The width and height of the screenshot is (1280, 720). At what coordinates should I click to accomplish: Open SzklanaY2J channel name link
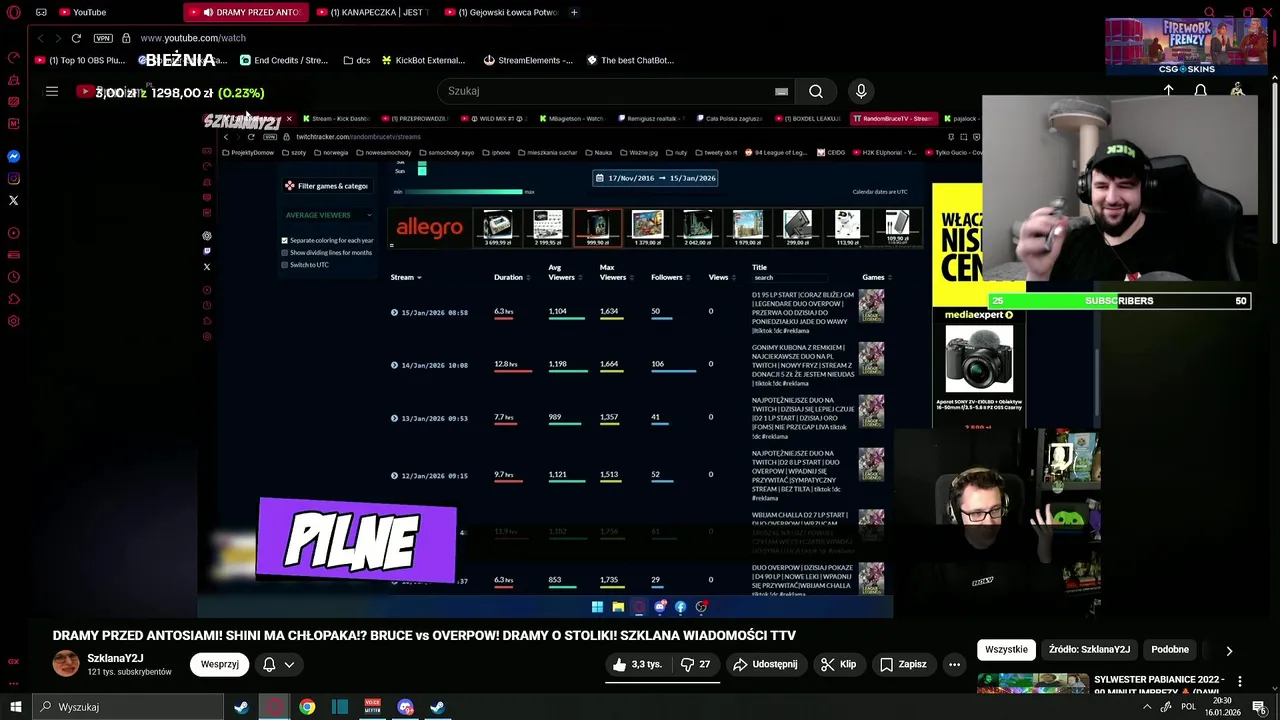pyautogui.click(x=115, y=658)
